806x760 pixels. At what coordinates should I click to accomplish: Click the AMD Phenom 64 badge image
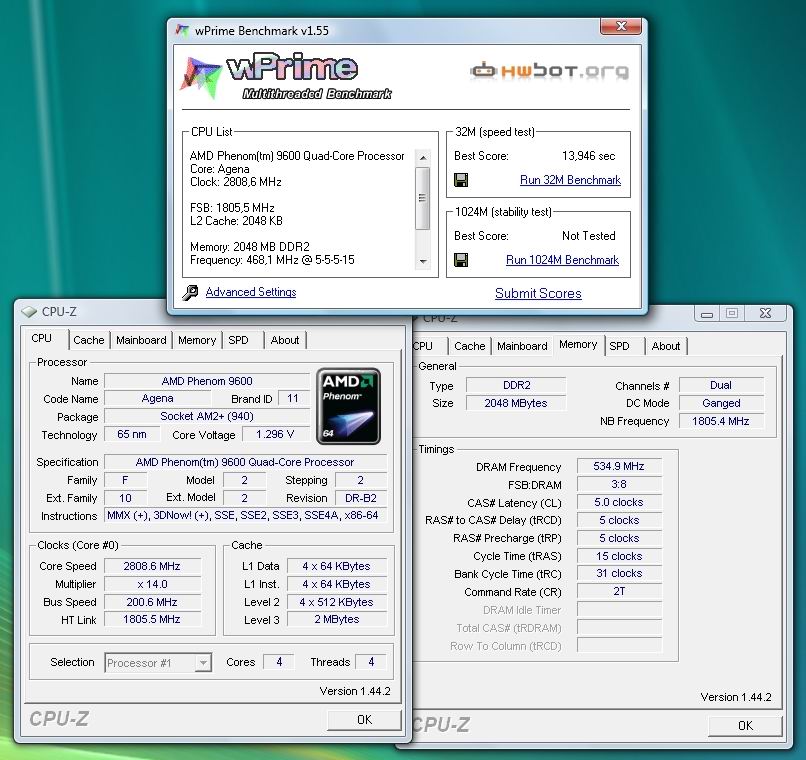coord(349,406)
